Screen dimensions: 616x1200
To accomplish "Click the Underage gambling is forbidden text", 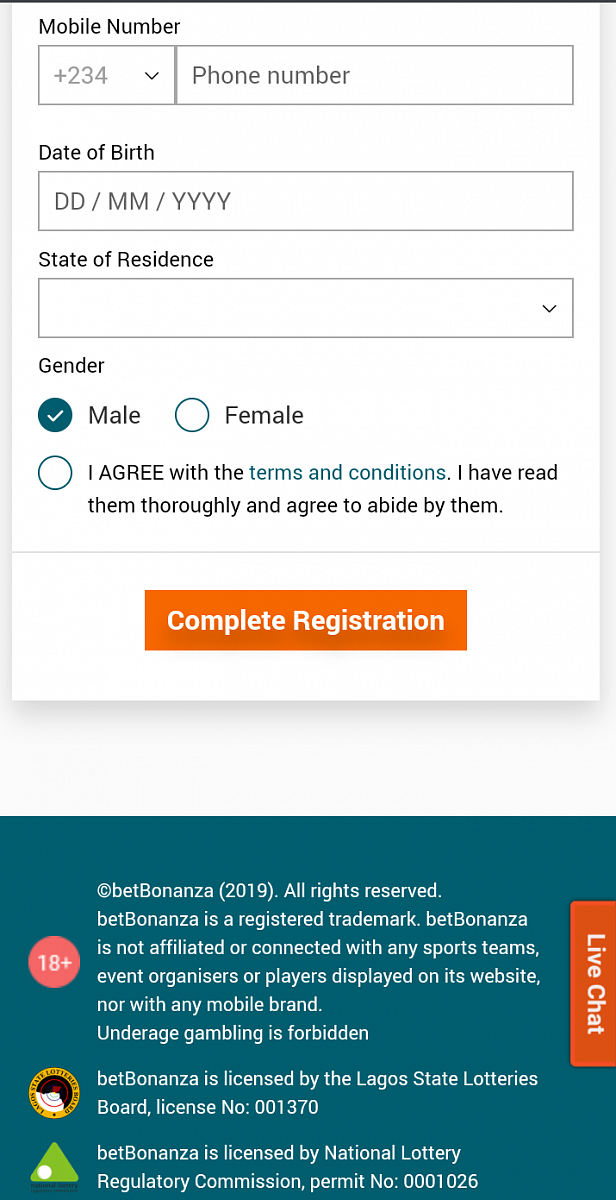I will tap(232, 1033).
